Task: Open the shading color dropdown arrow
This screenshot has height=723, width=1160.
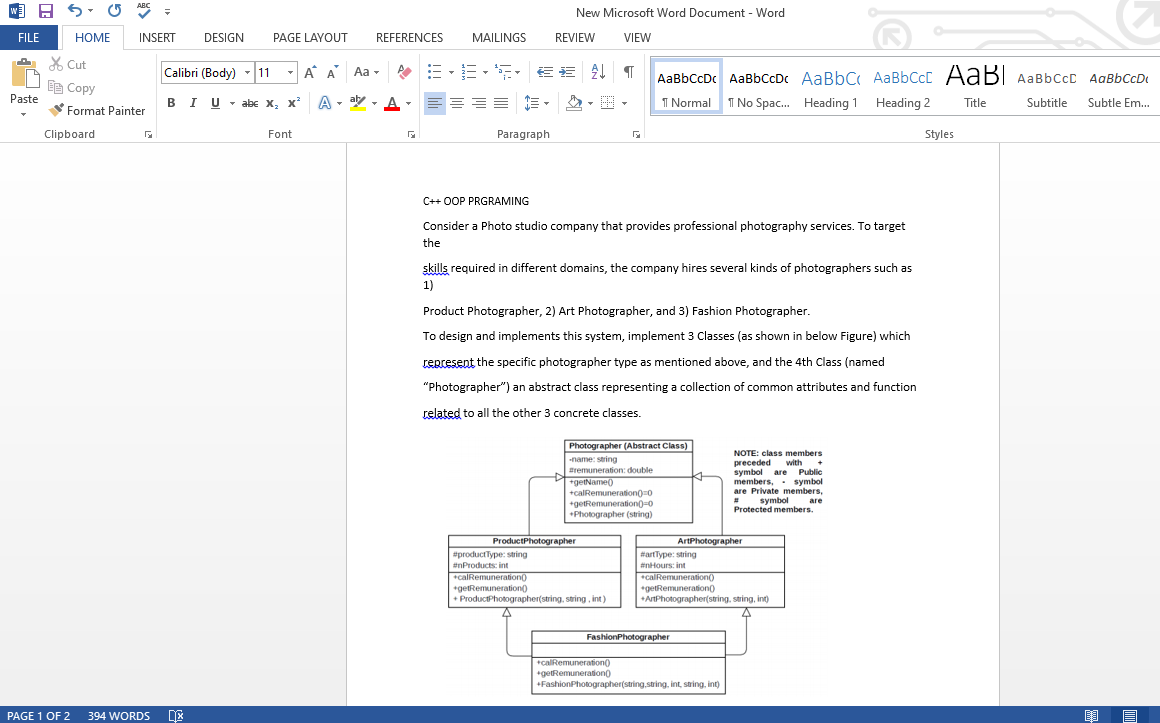Action: (590, 104)
